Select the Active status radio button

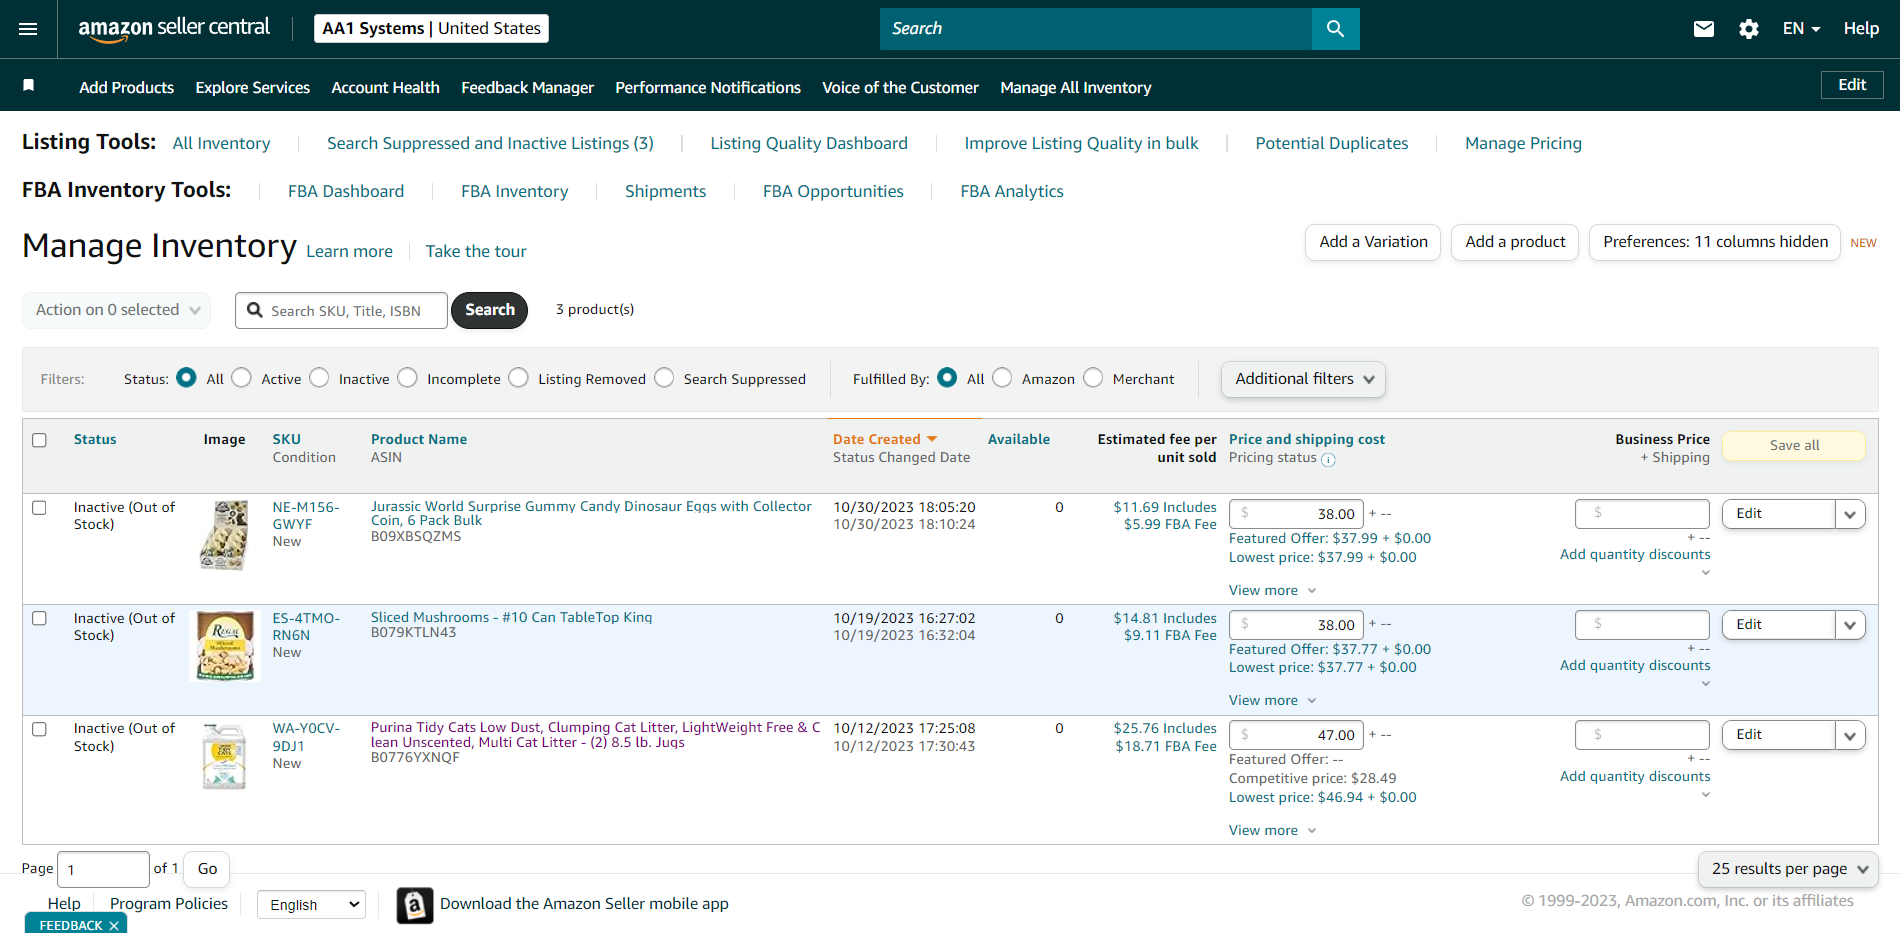click(241, 378)
